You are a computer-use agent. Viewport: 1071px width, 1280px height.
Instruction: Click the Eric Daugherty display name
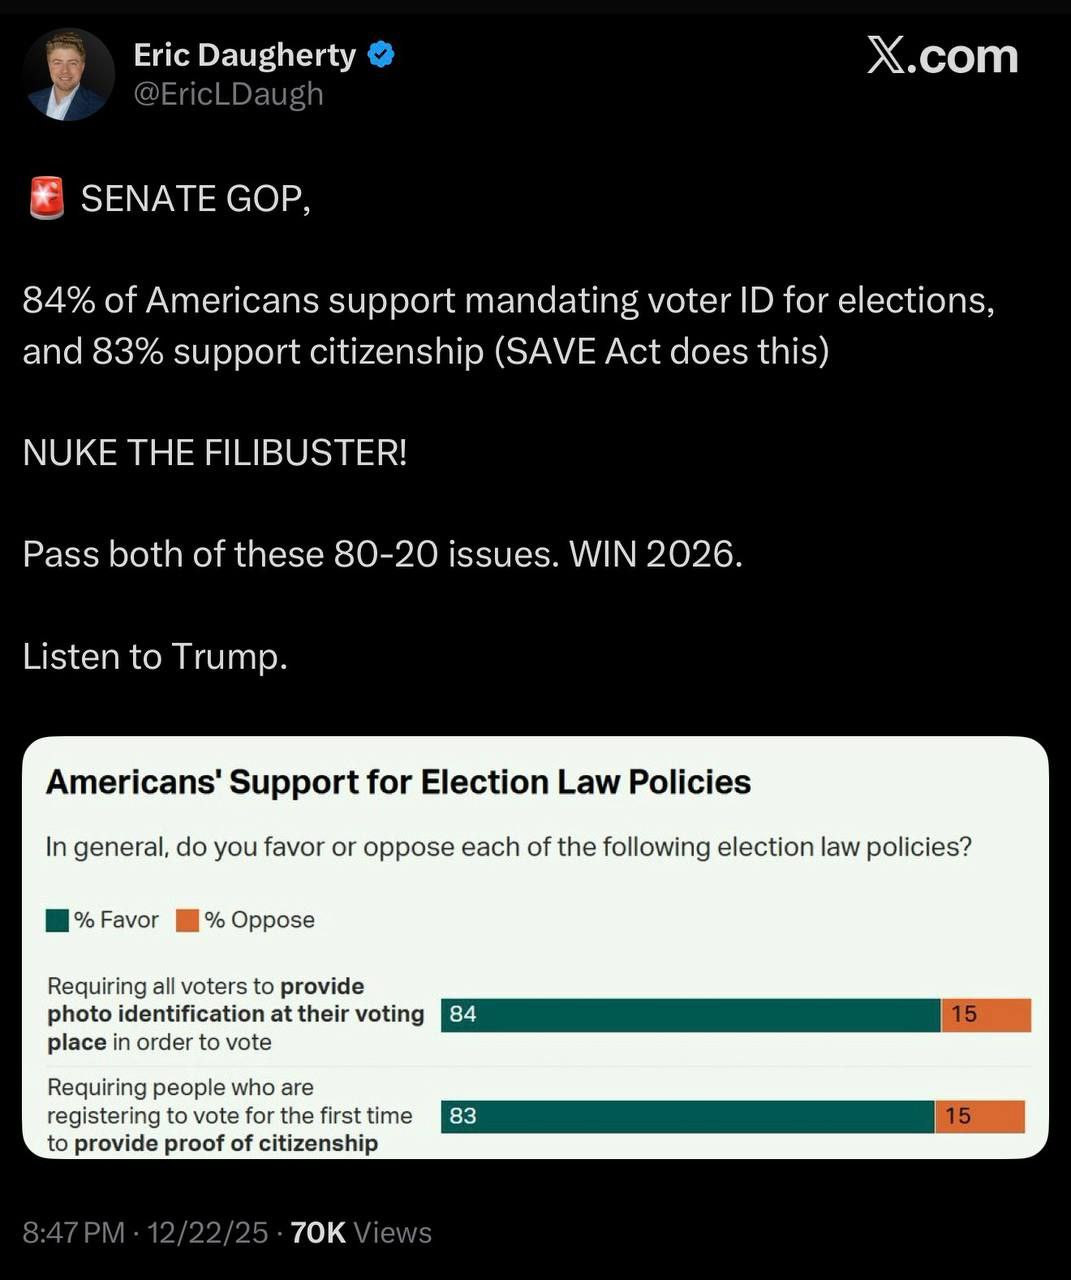(x=245, y=55)
